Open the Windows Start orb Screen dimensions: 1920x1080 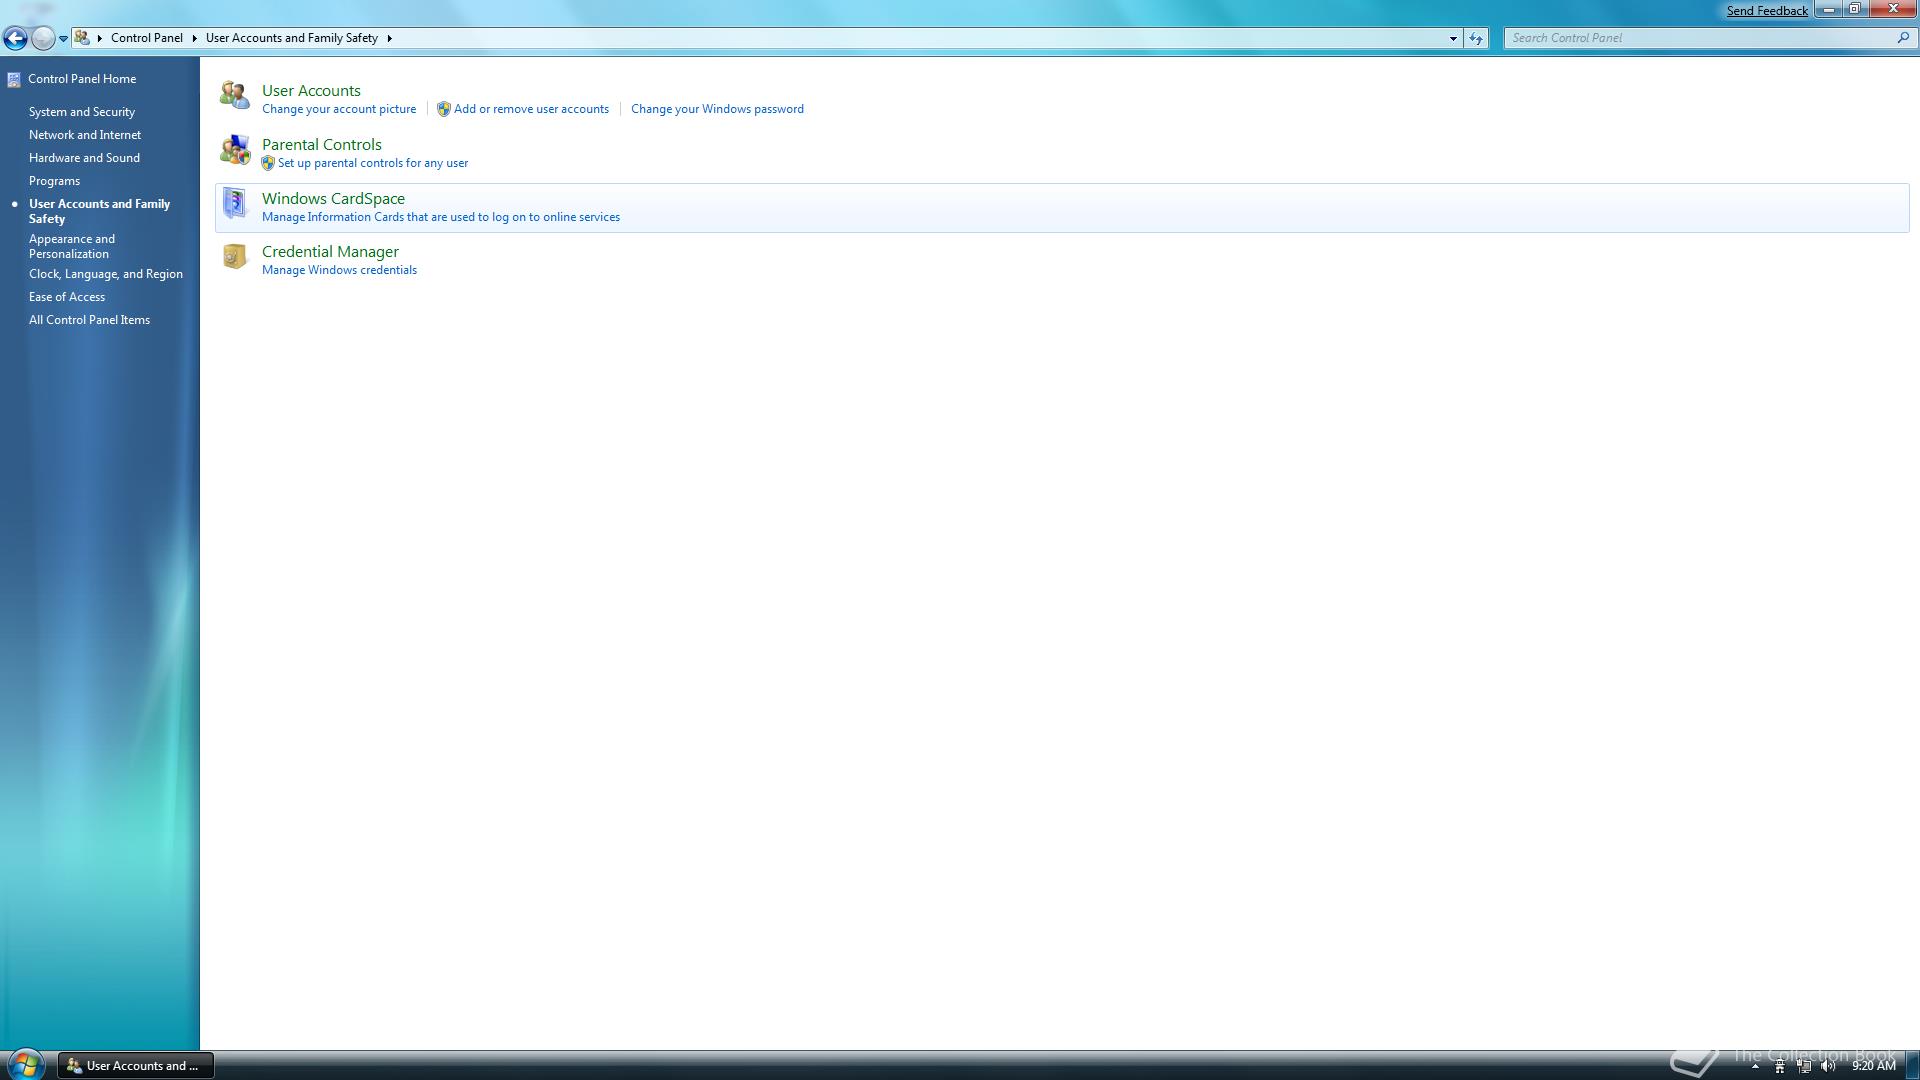pos(25,1065)
